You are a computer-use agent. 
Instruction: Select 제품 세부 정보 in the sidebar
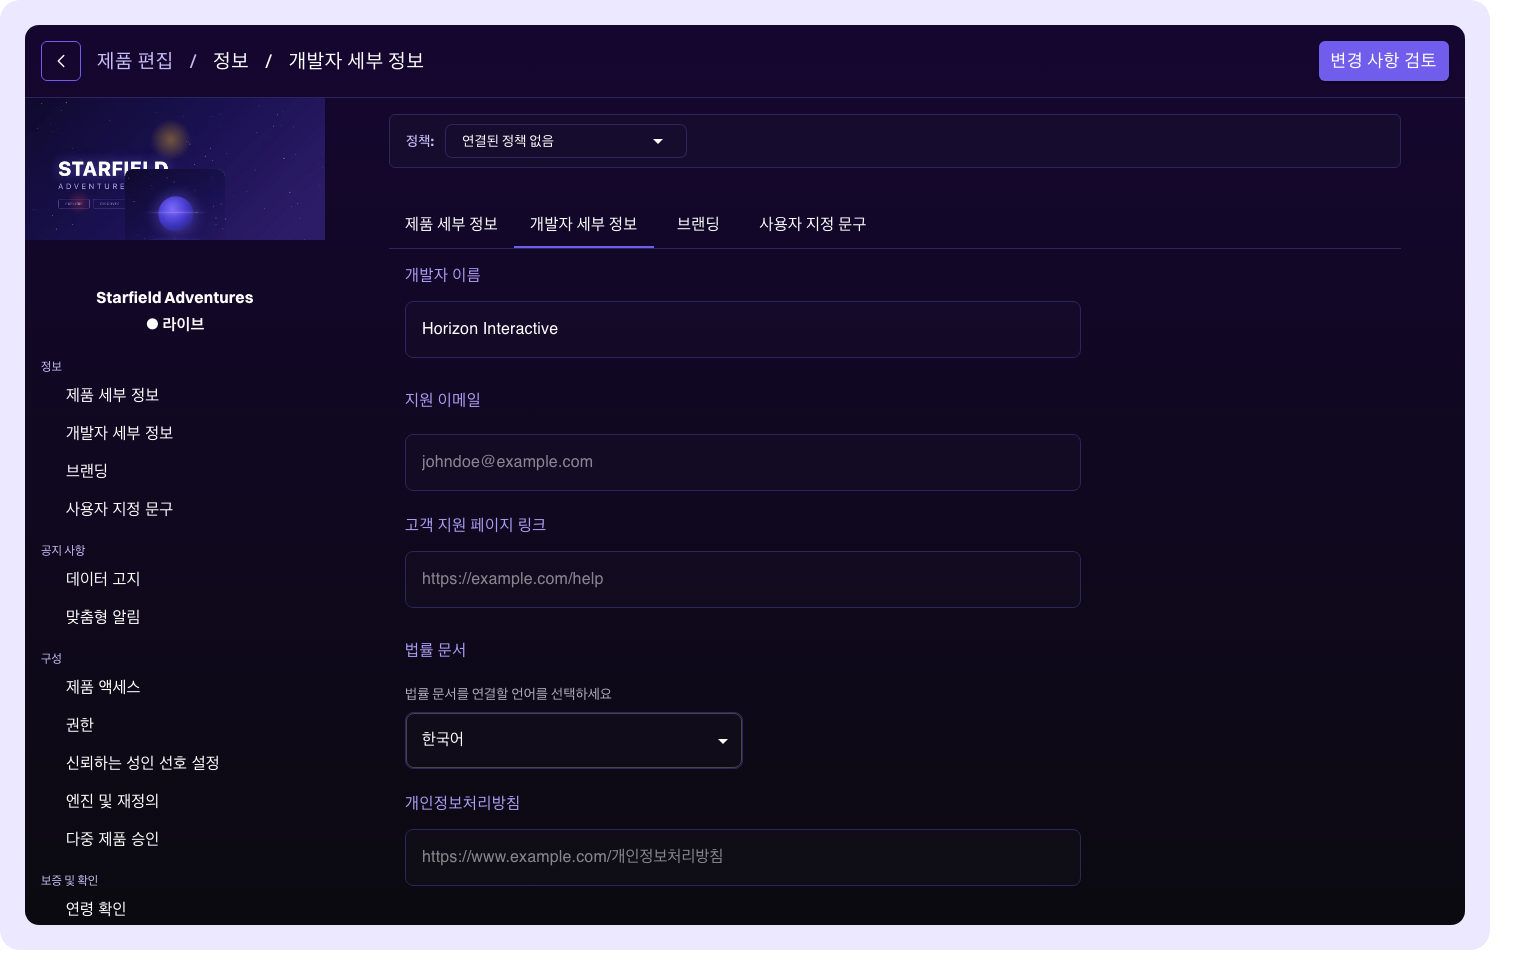113,395
